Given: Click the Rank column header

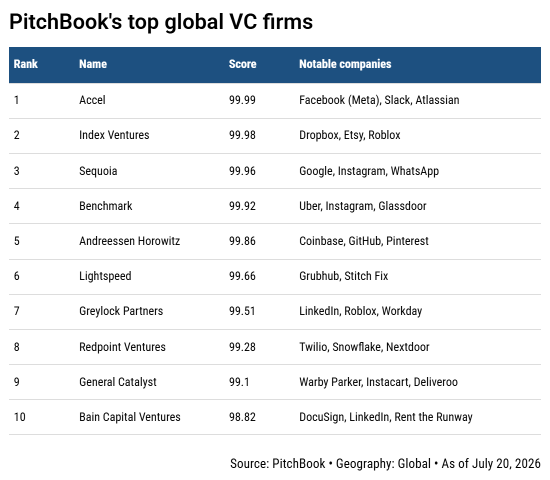Looking at the screenshot, I should click(26, 64).
